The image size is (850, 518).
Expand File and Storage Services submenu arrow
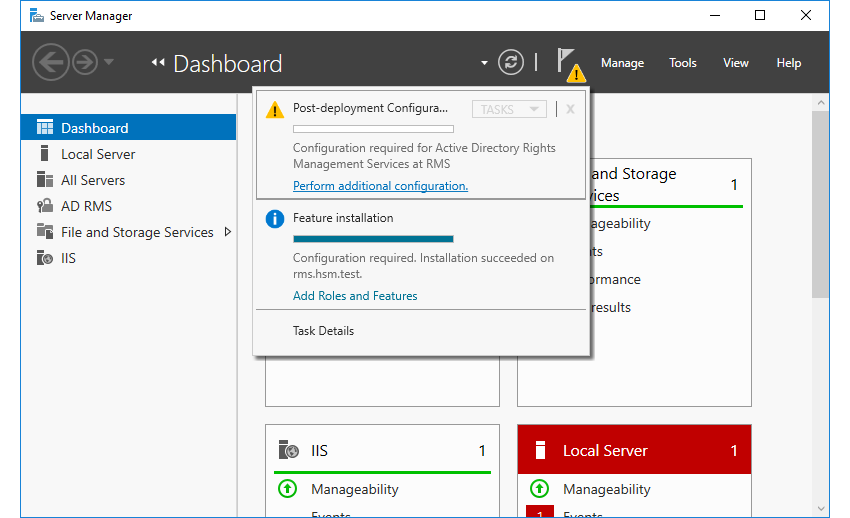228,232
